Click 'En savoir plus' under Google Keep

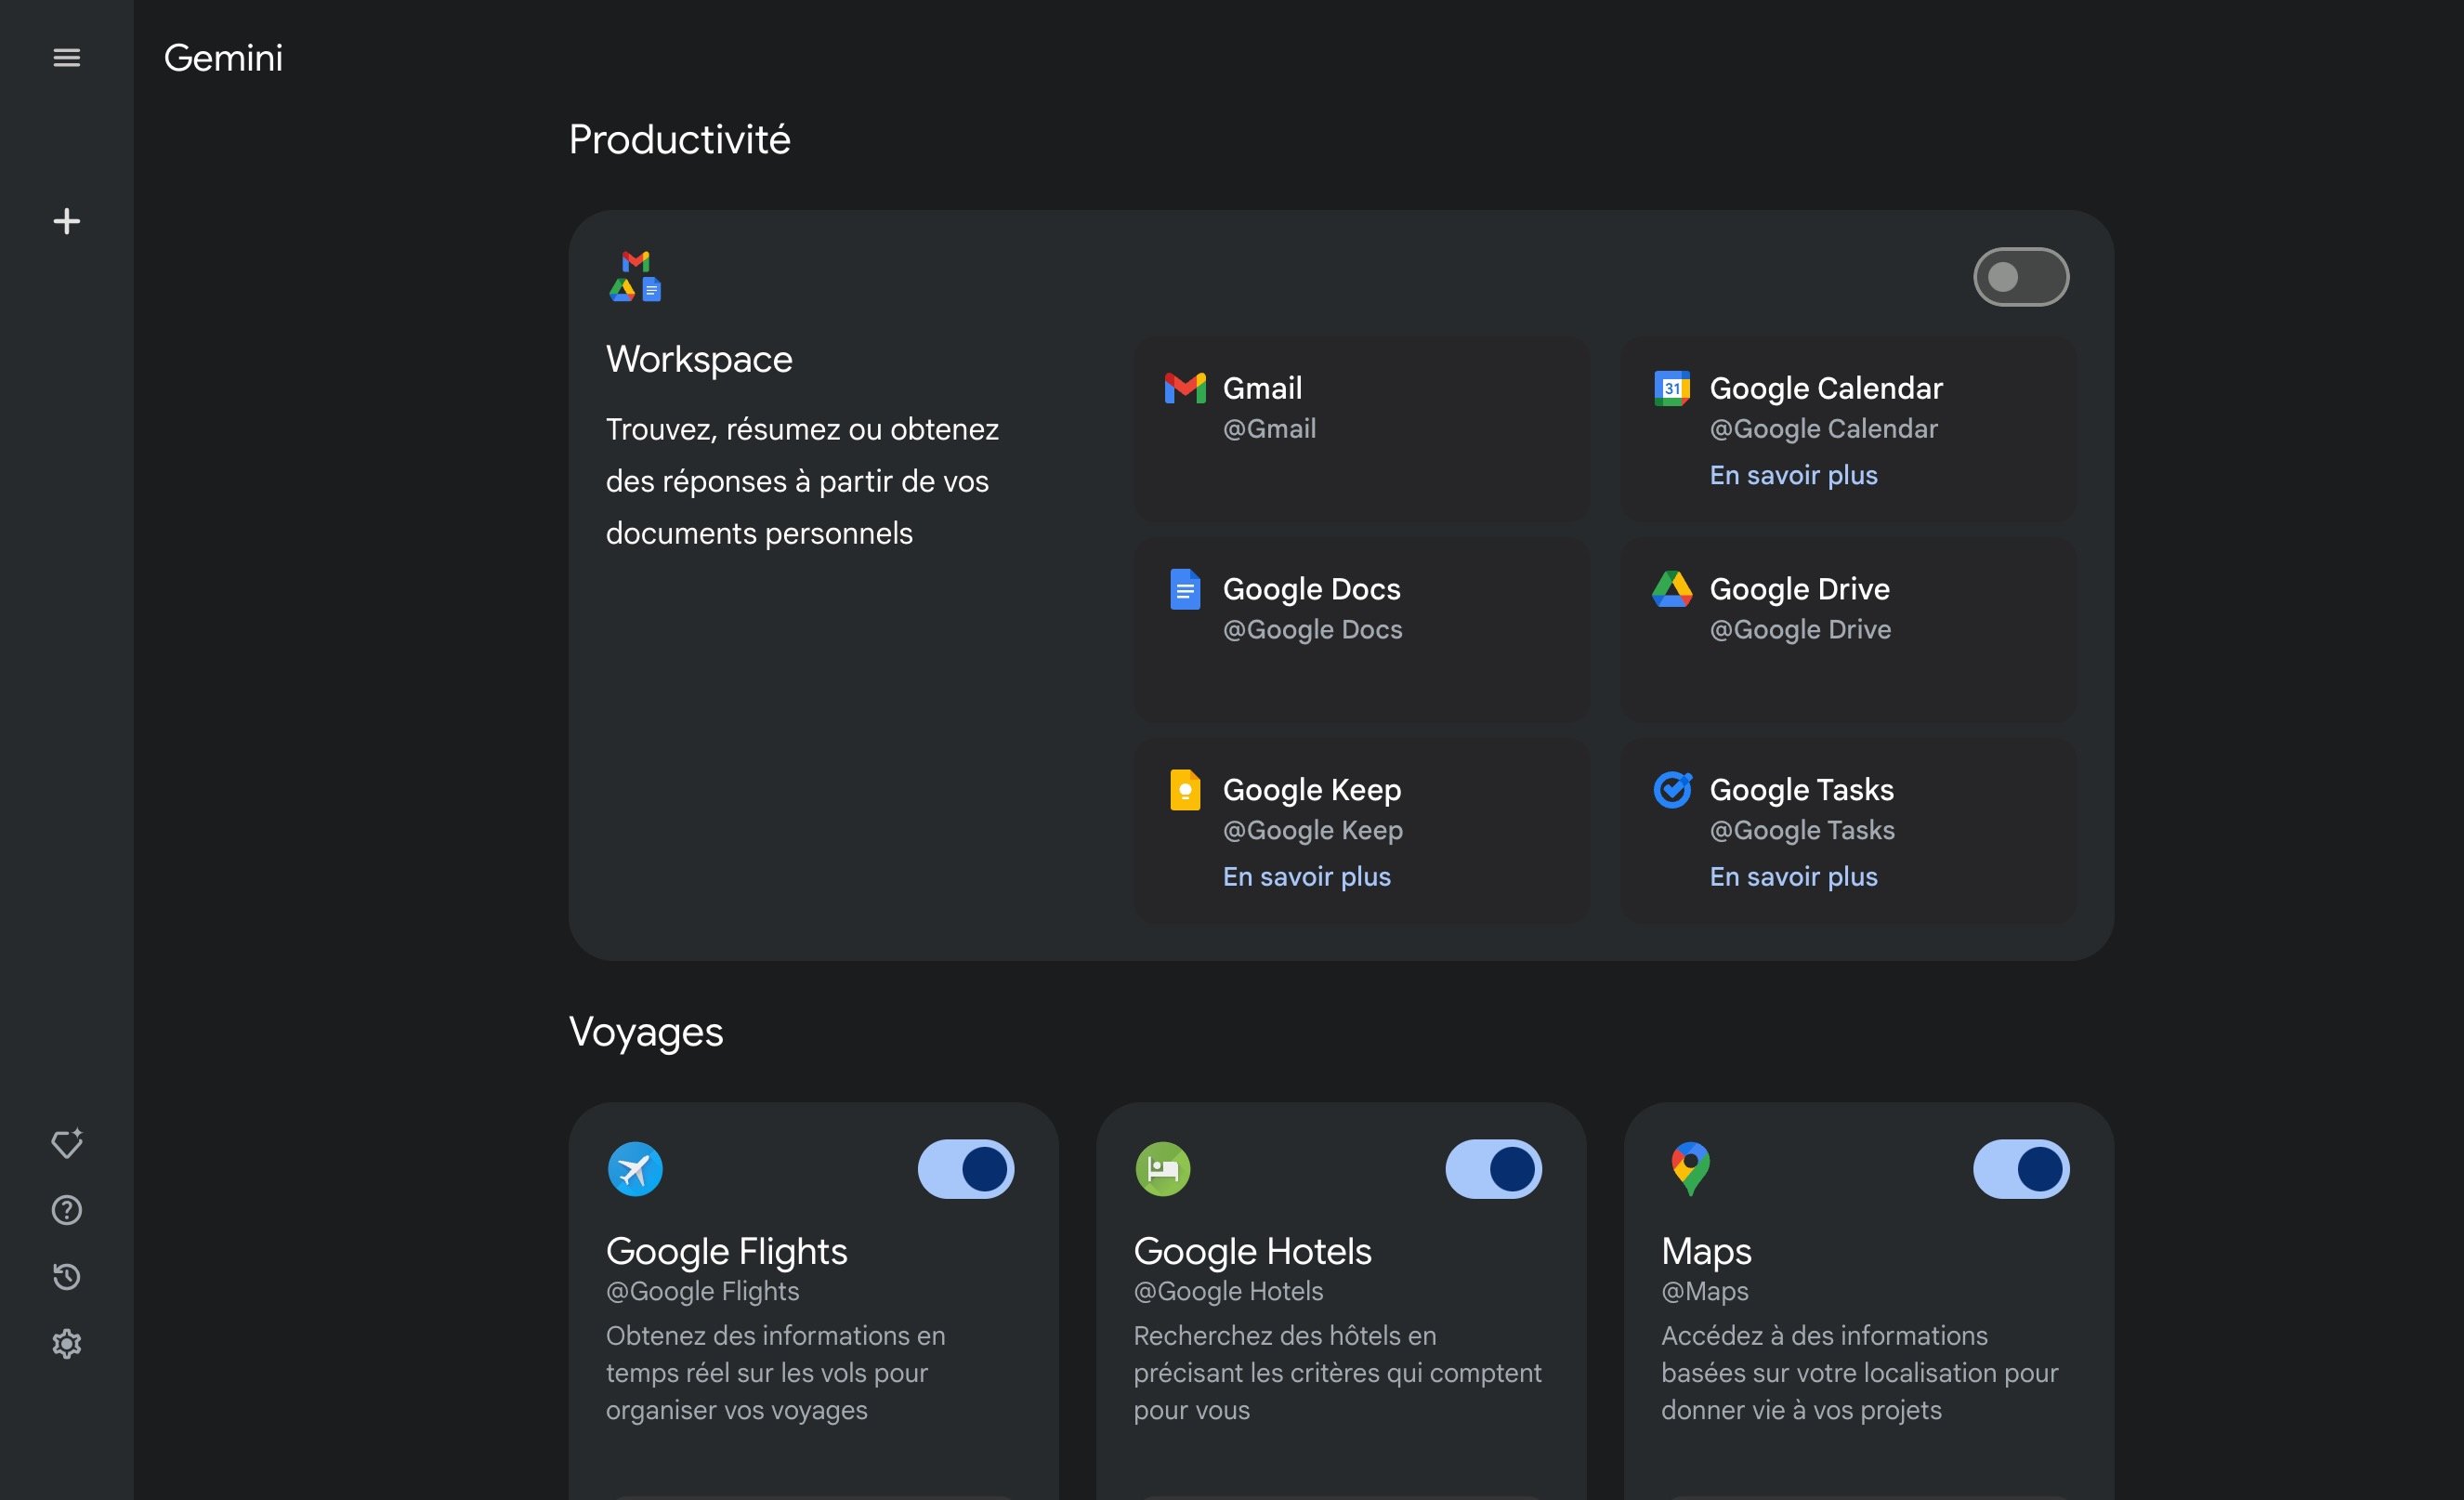(1307, 877)
